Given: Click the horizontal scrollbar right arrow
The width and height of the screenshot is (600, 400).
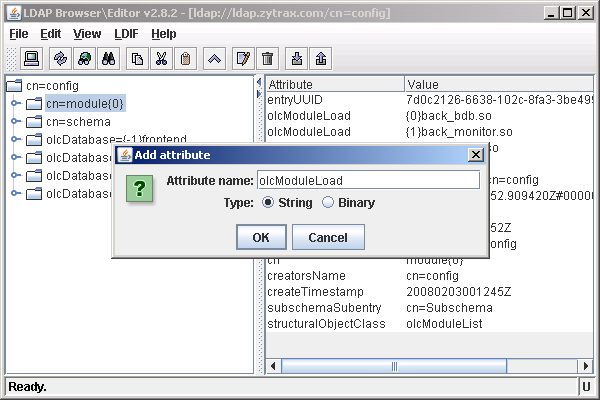Looking at the screenshot, I should pyautogui.click(x=585, y=366).
